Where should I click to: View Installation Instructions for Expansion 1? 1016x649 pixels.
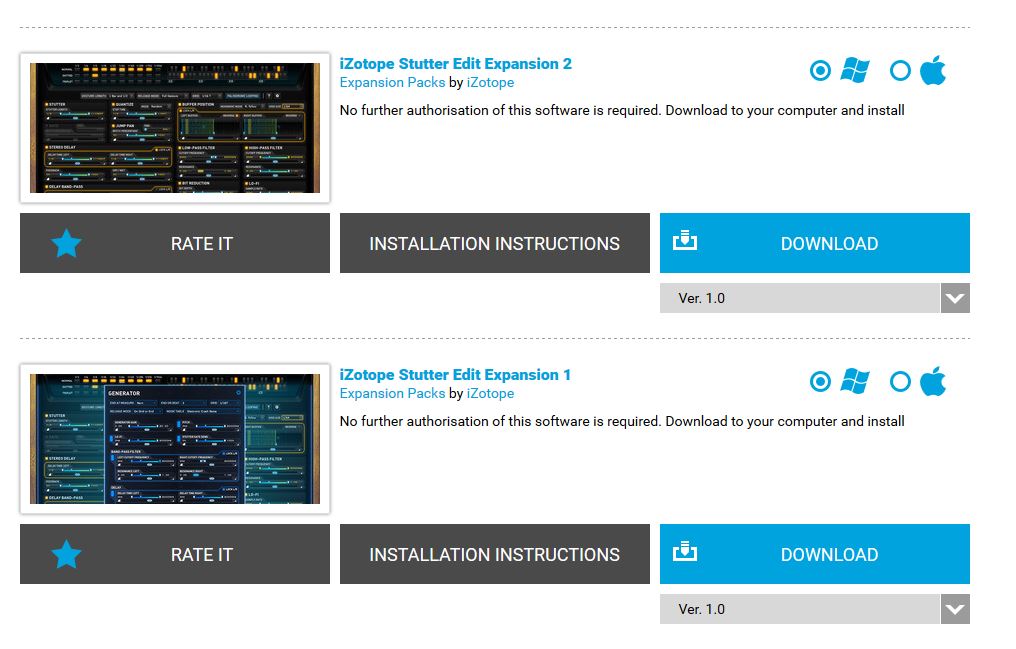(x=494, y=554)
